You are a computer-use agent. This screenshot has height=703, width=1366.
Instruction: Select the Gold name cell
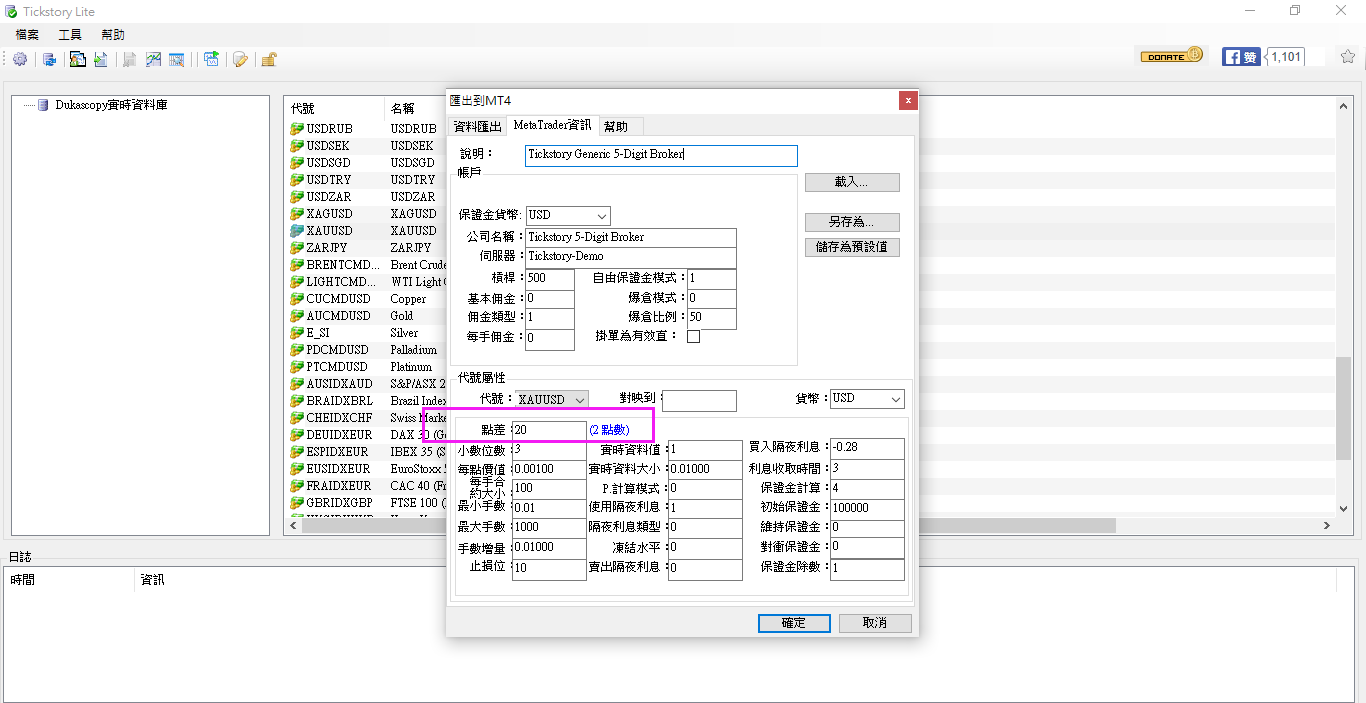click(402, 316)
